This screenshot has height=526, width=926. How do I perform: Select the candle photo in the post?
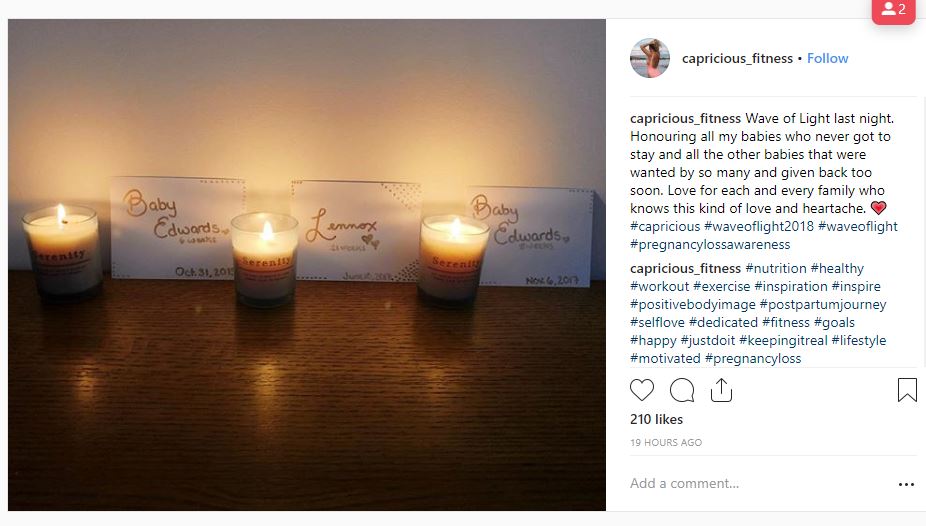[x=307, y=264]
